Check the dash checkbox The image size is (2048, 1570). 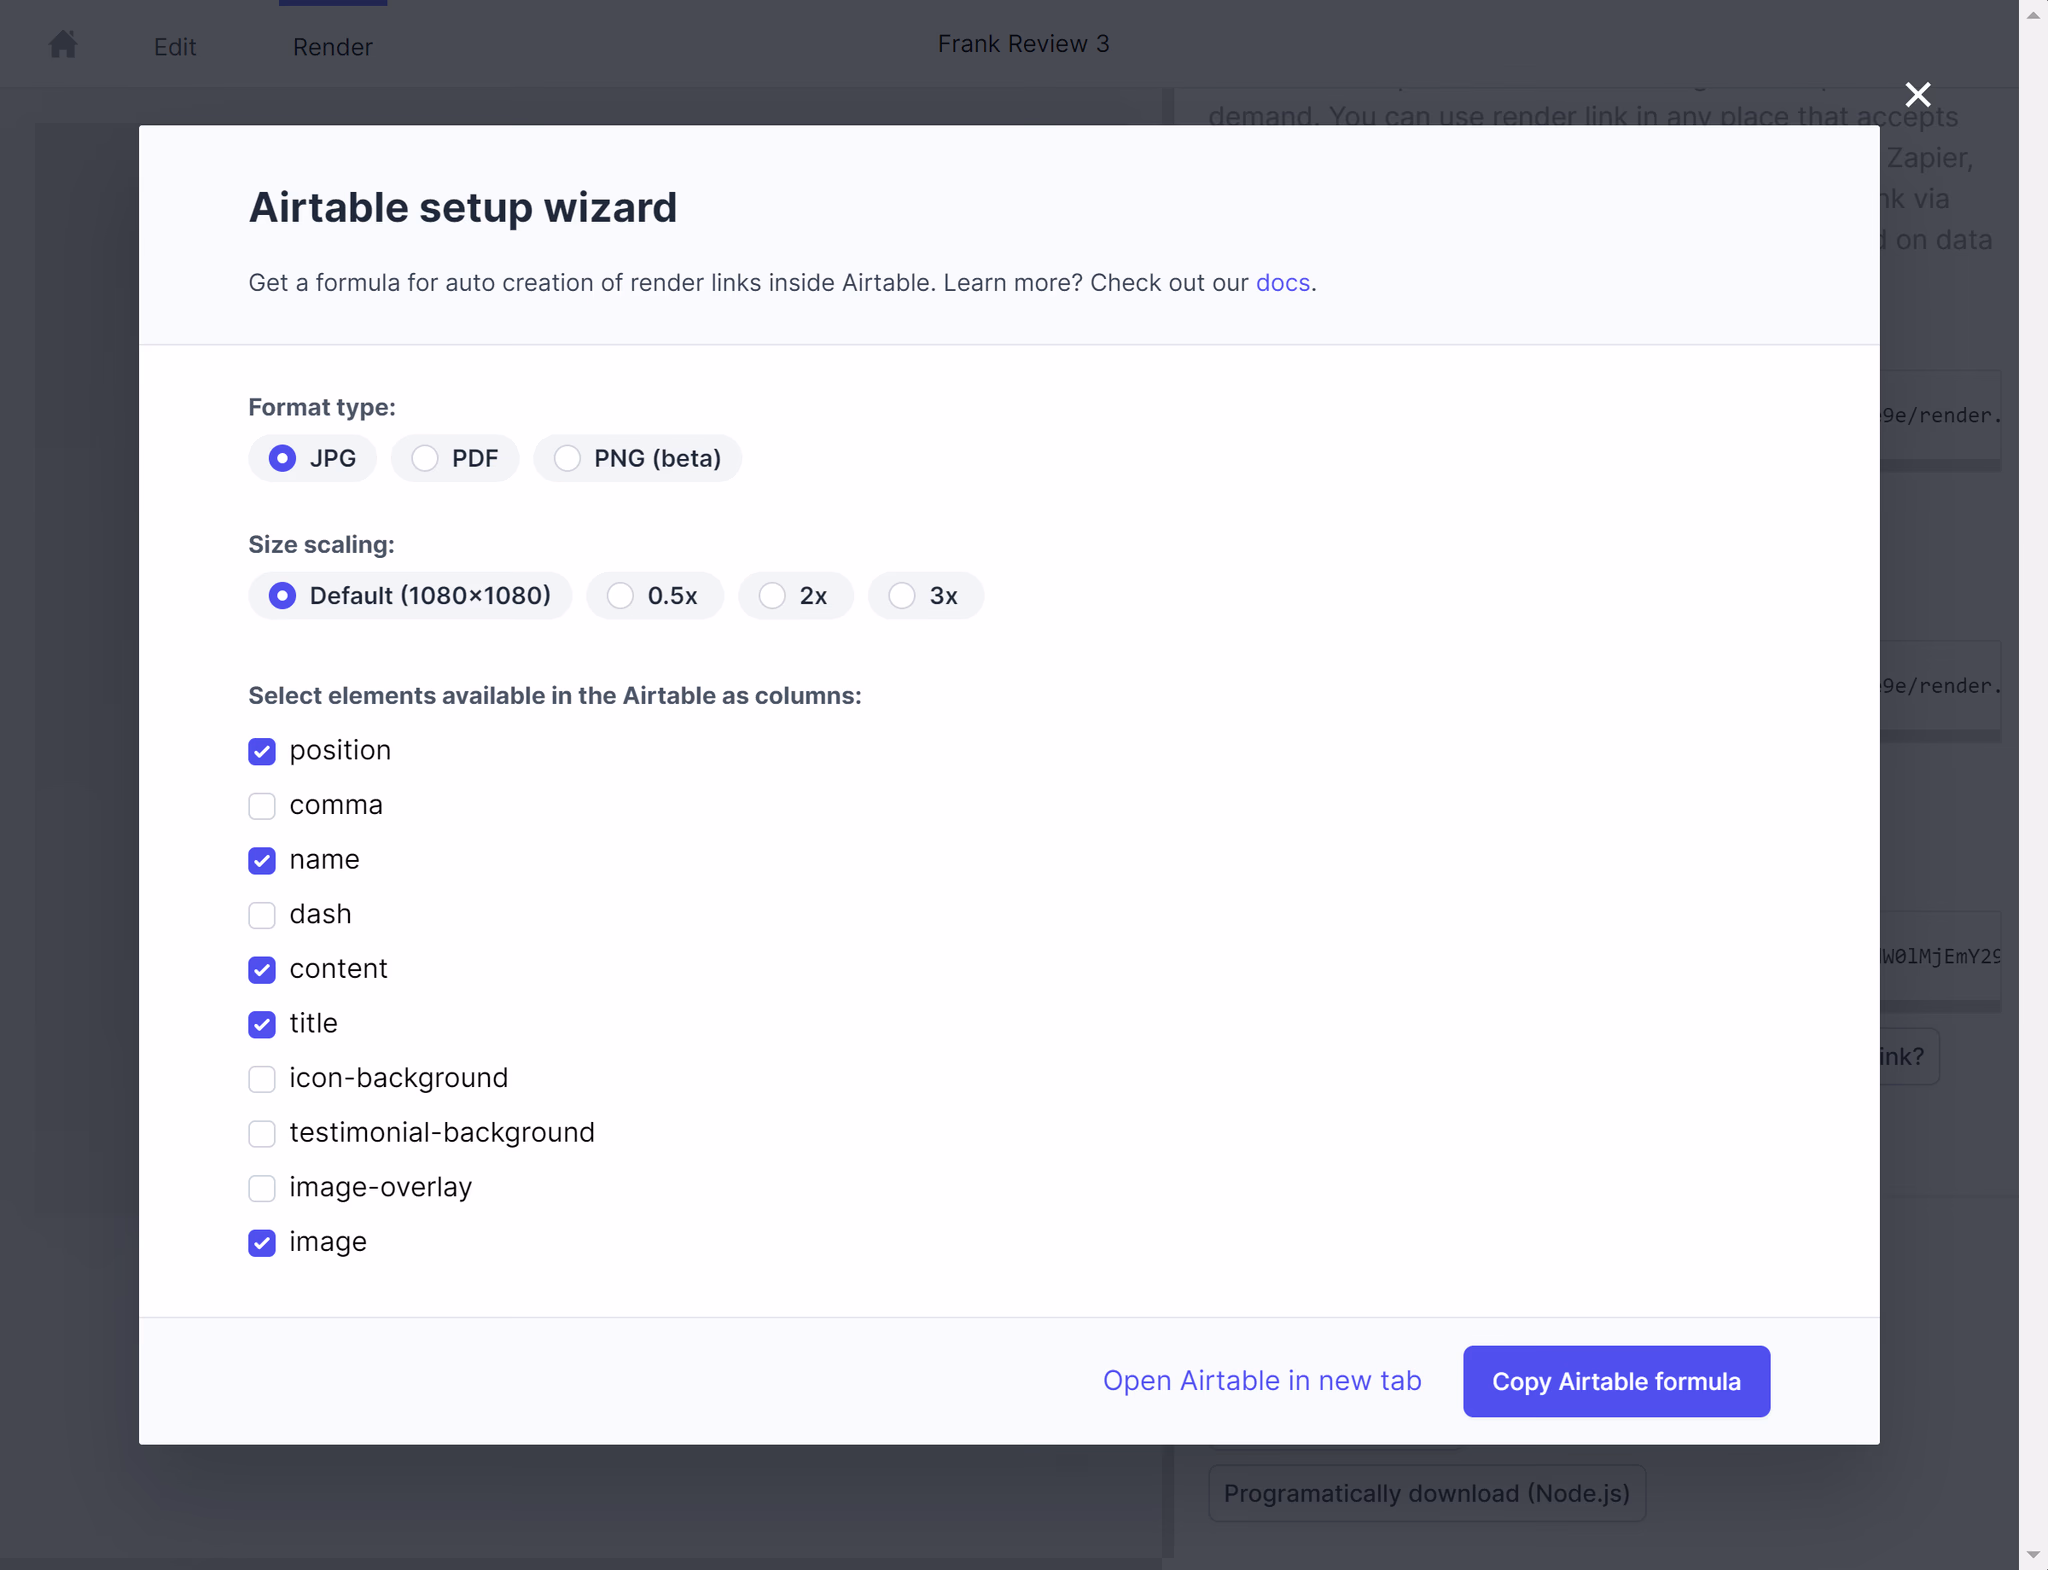point(262,915)
